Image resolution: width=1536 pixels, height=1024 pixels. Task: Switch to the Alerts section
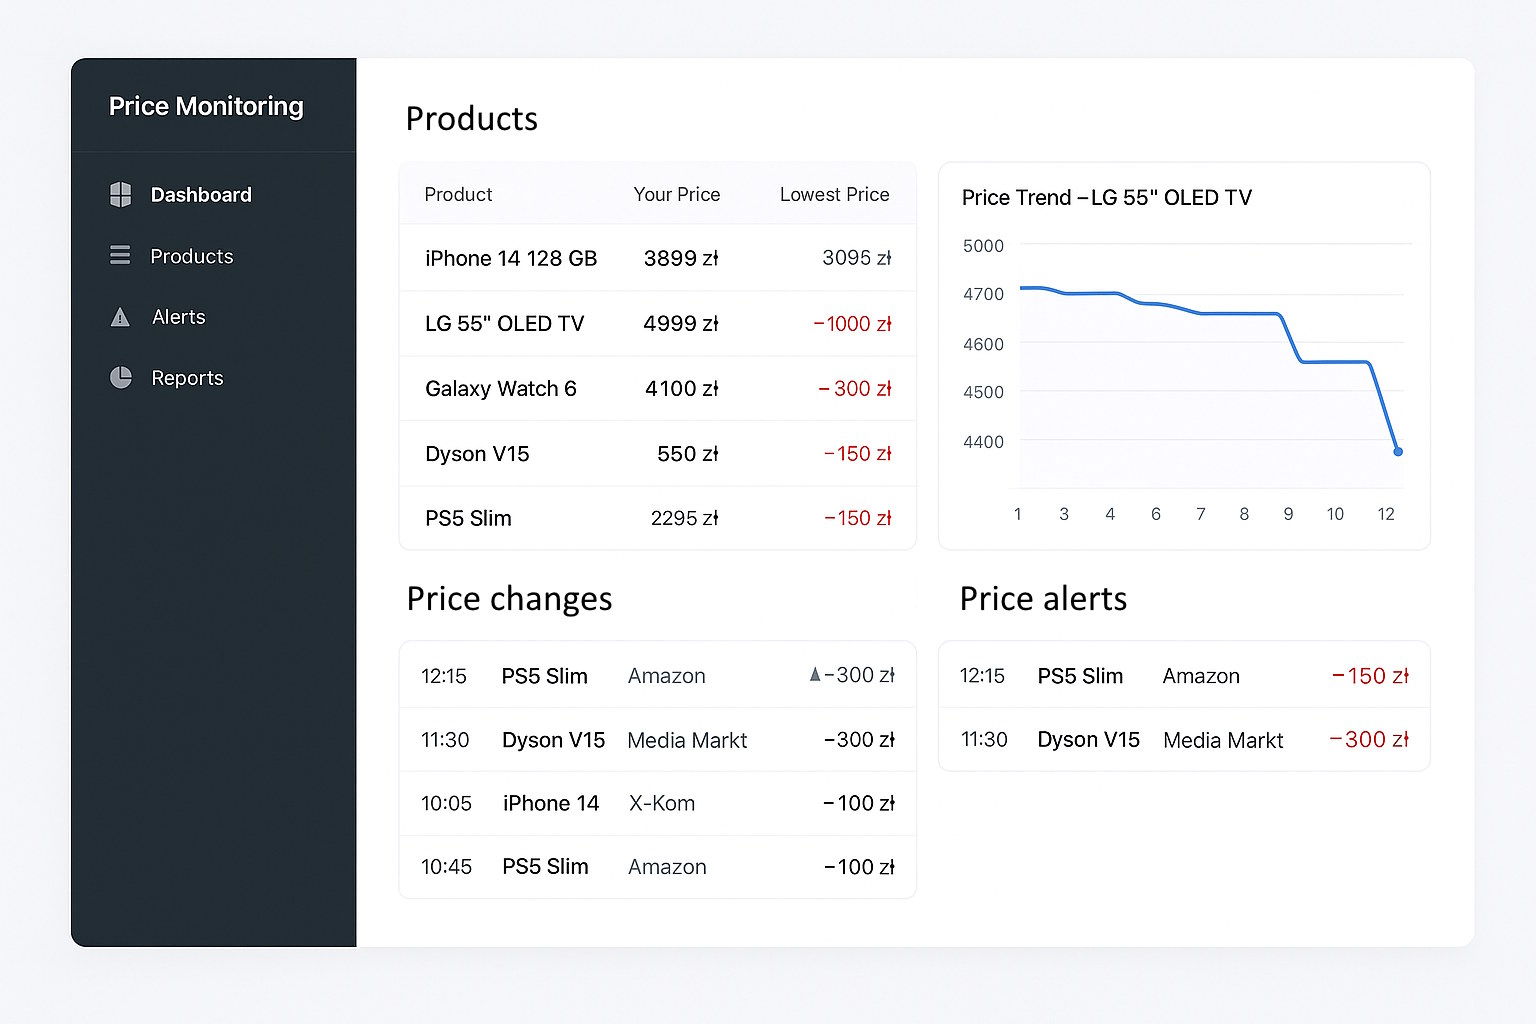point(178,317)
